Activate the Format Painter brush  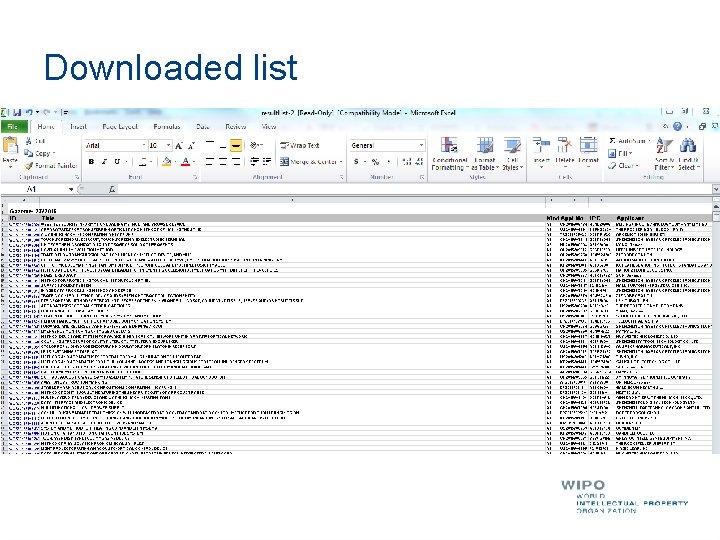51,165
